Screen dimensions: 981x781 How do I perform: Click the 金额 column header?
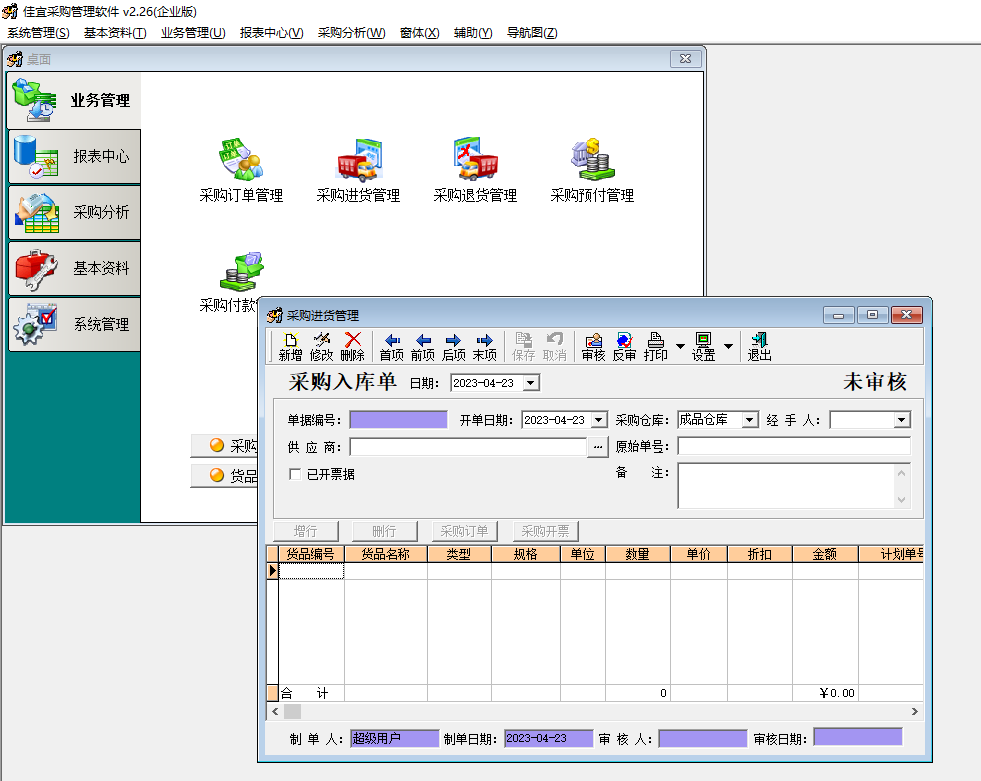(825, 554)
